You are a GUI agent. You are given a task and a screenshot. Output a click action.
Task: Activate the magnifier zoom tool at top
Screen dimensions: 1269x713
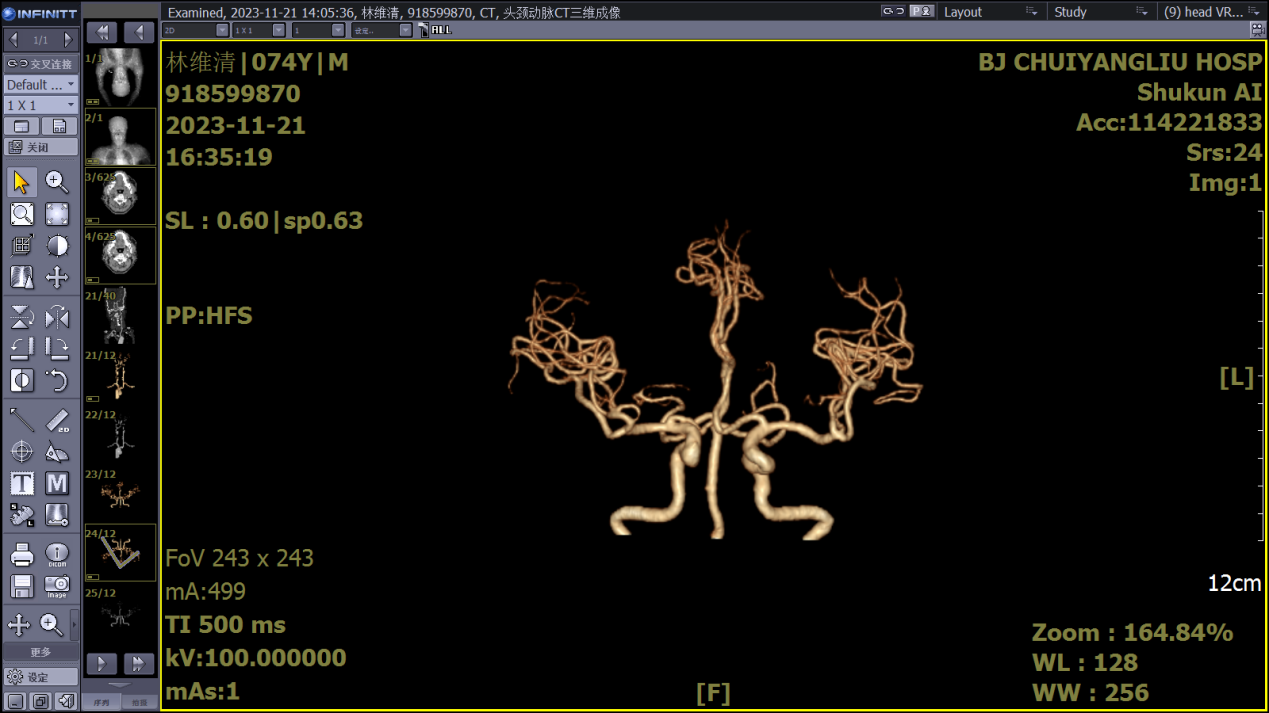(x=57, y=182)
